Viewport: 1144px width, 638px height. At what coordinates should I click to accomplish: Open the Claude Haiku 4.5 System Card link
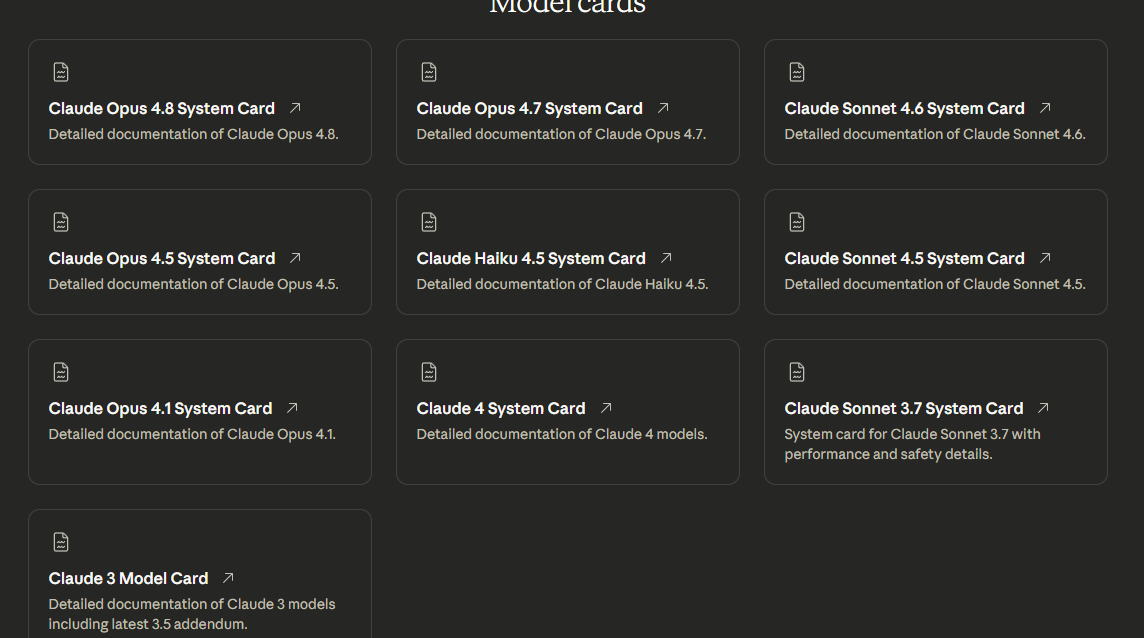(531, 258)
